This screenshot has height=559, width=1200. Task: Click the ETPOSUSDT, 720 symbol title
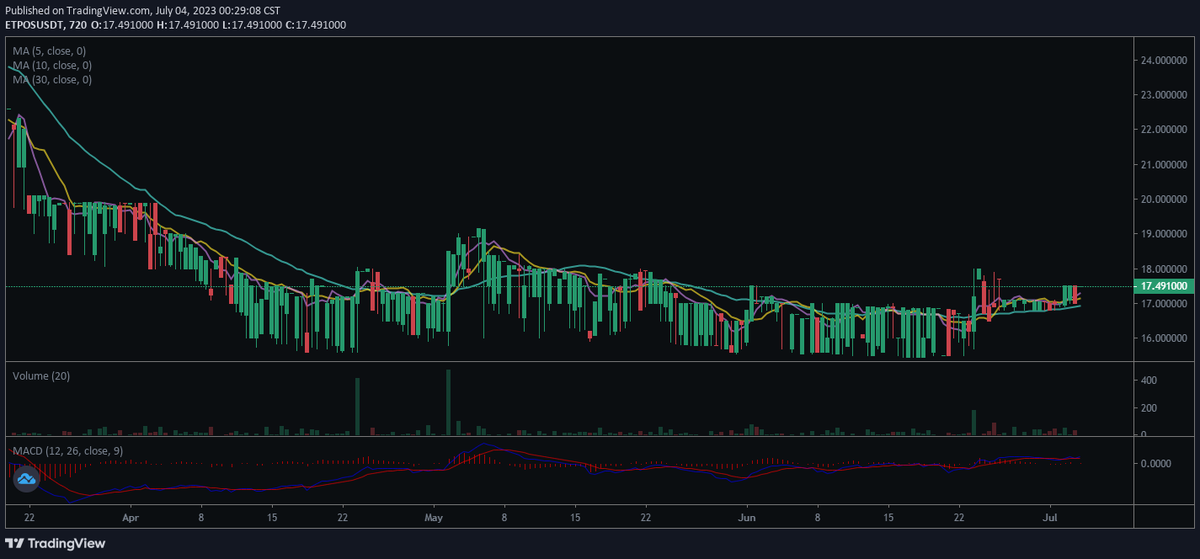pos(44,25)
